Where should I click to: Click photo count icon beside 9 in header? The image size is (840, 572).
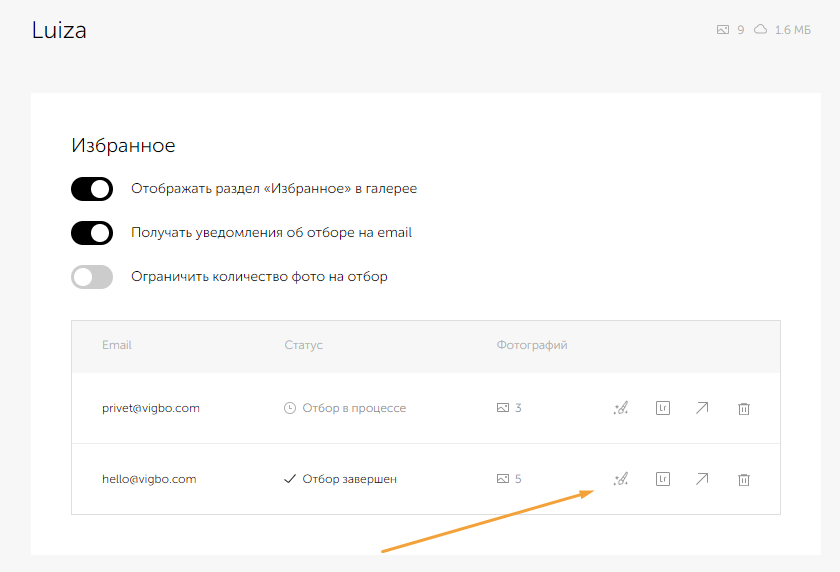click(x=723, y=30)
